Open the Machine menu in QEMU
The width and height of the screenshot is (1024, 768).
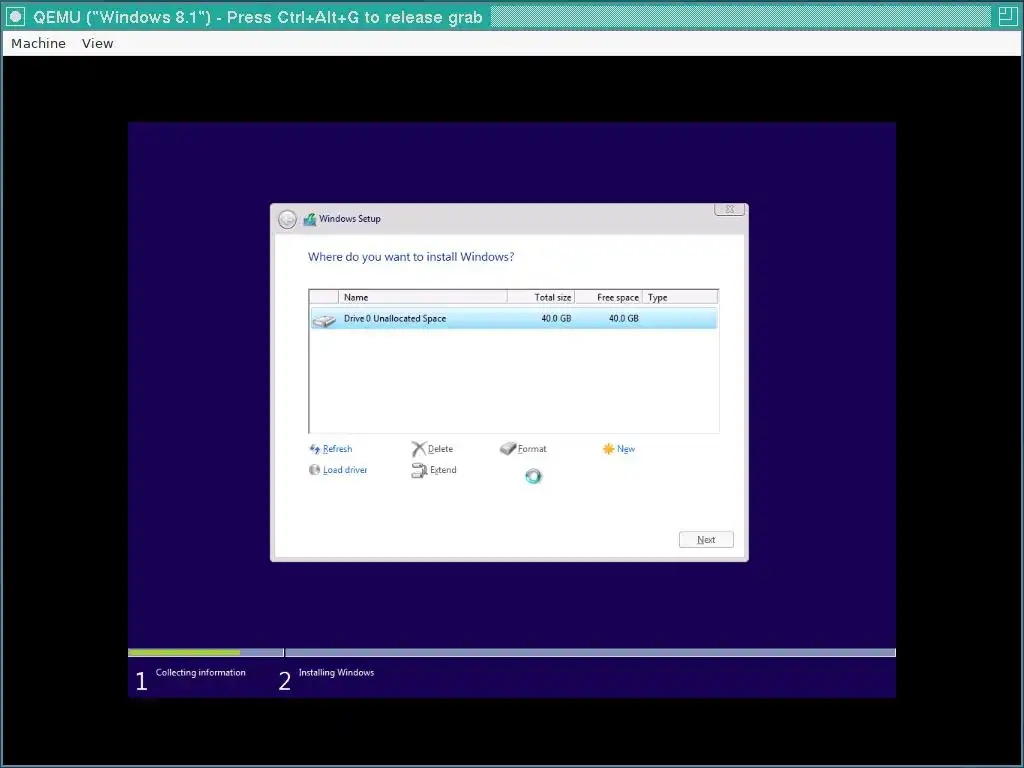coord(39,43)
